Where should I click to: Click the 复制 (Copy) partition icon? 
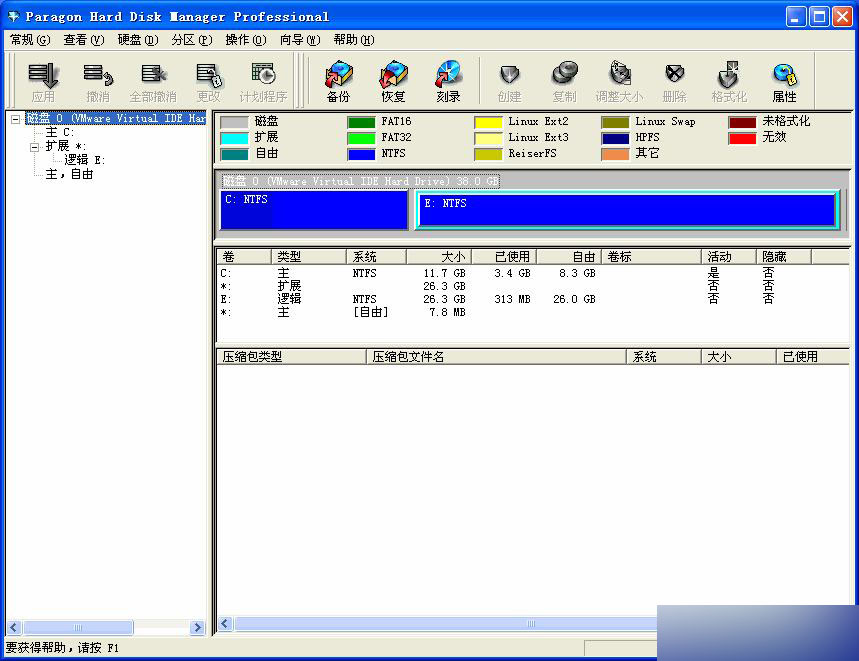[564, 82]
